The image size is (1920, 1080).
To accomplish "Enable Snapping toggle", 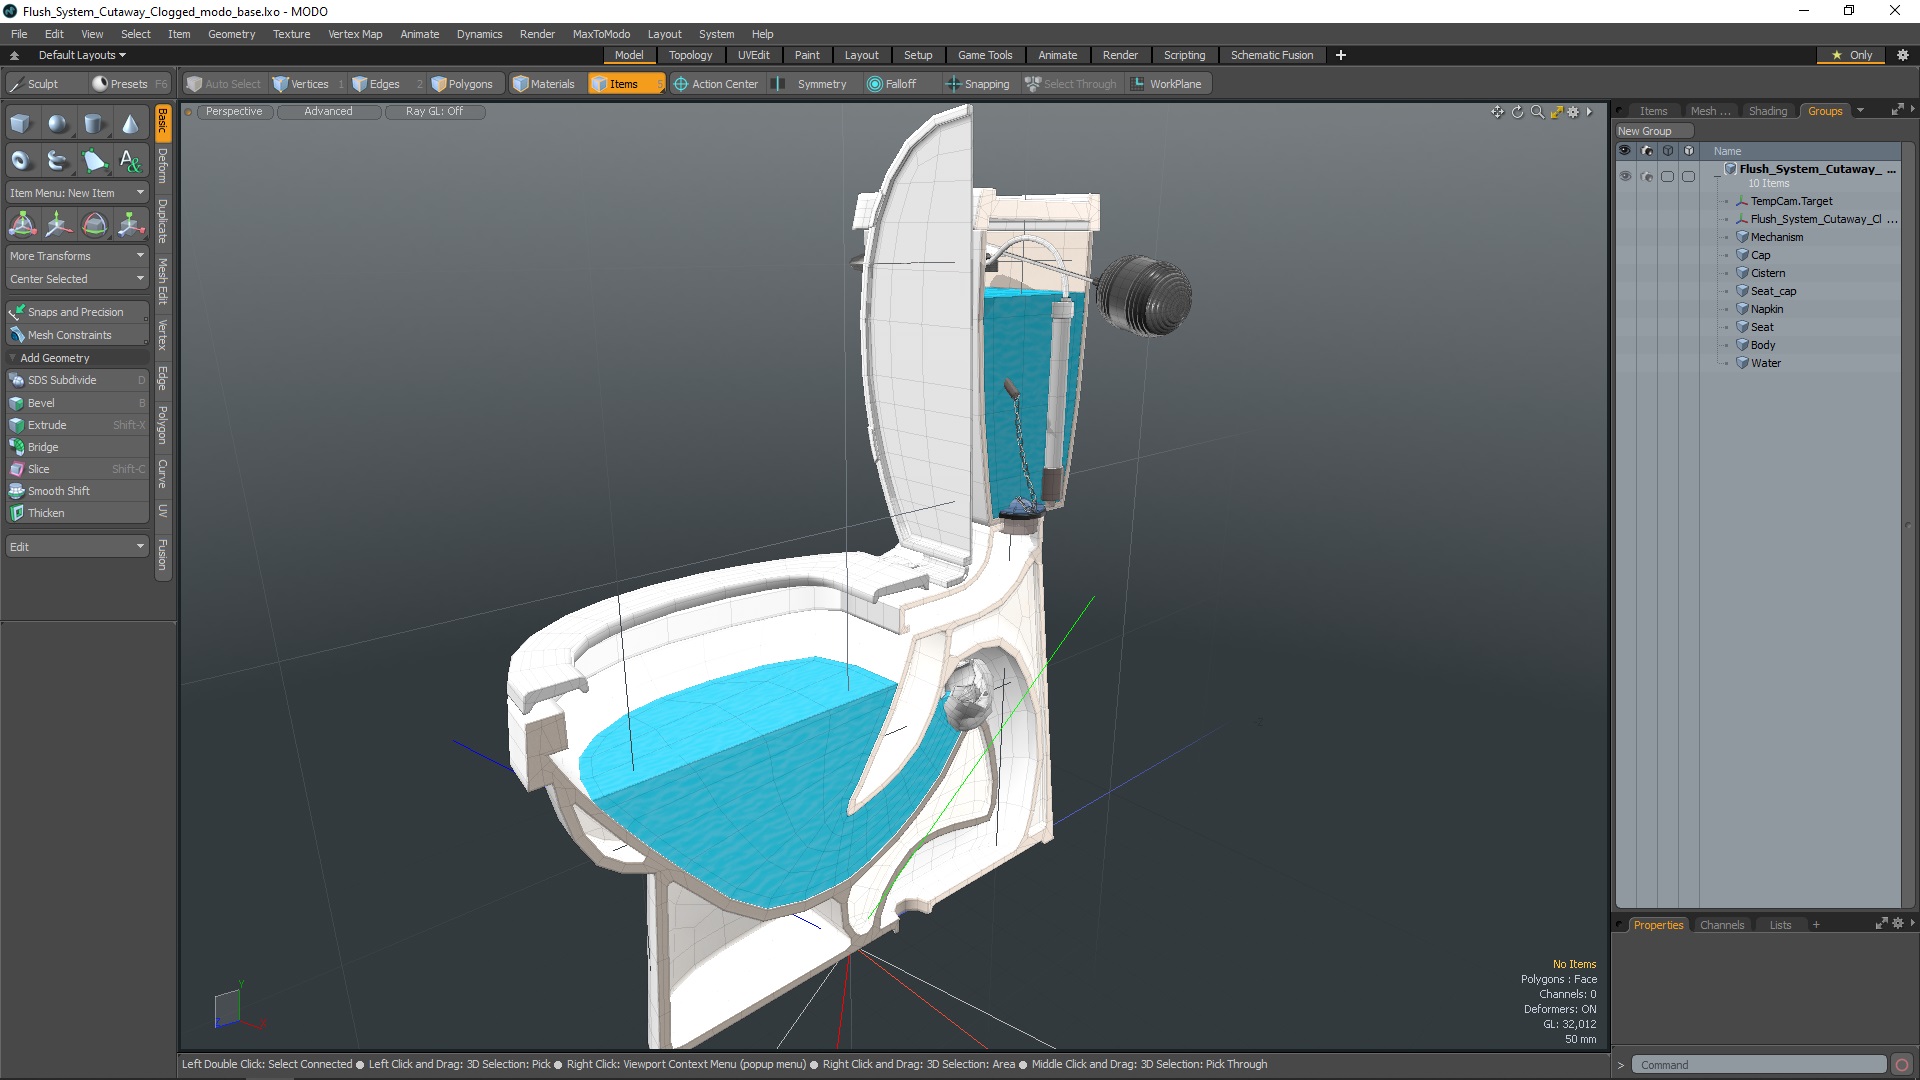I will tap(978, 84).
